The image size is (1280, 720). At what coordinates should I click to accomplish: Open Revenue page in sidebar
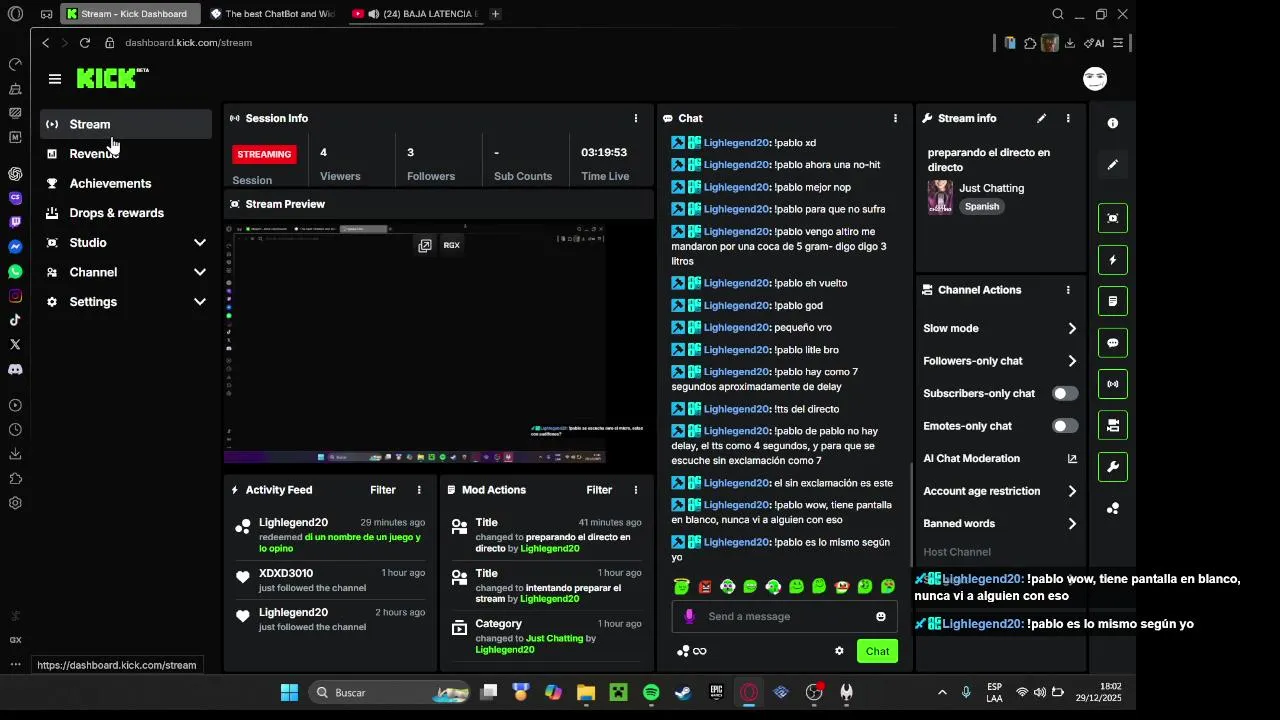(x=126, y=154)
